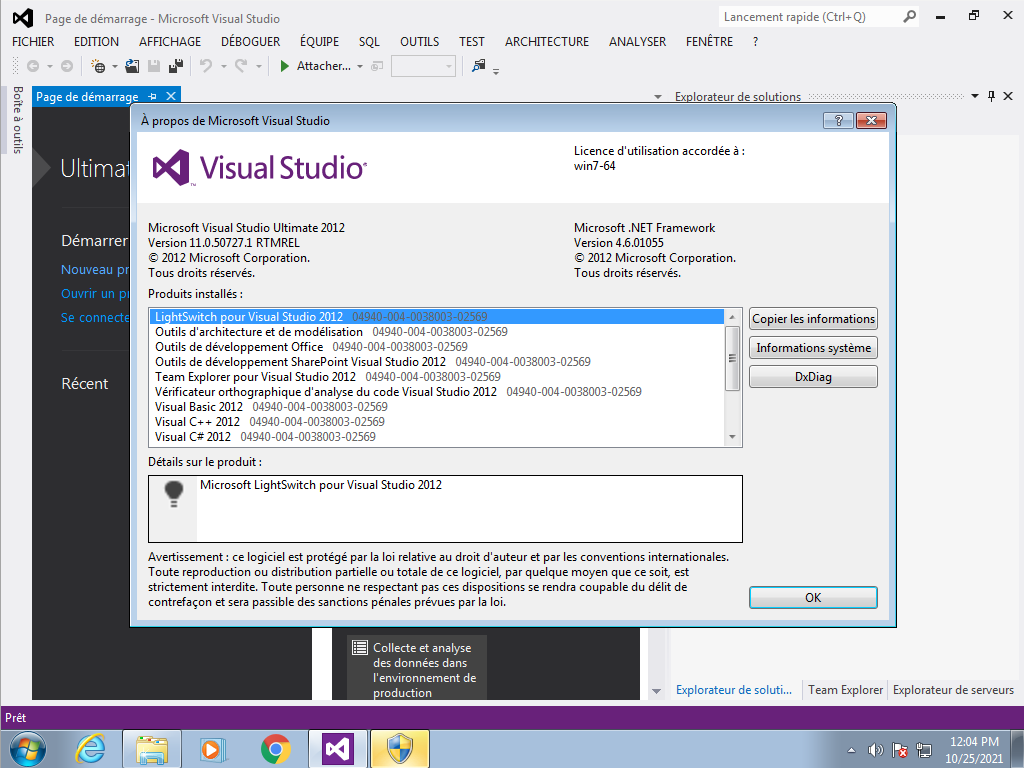This screenshot has height=768, width=1024.
Task: Switch to the Team Explorer tab
Action: click(x=845, y=690)
